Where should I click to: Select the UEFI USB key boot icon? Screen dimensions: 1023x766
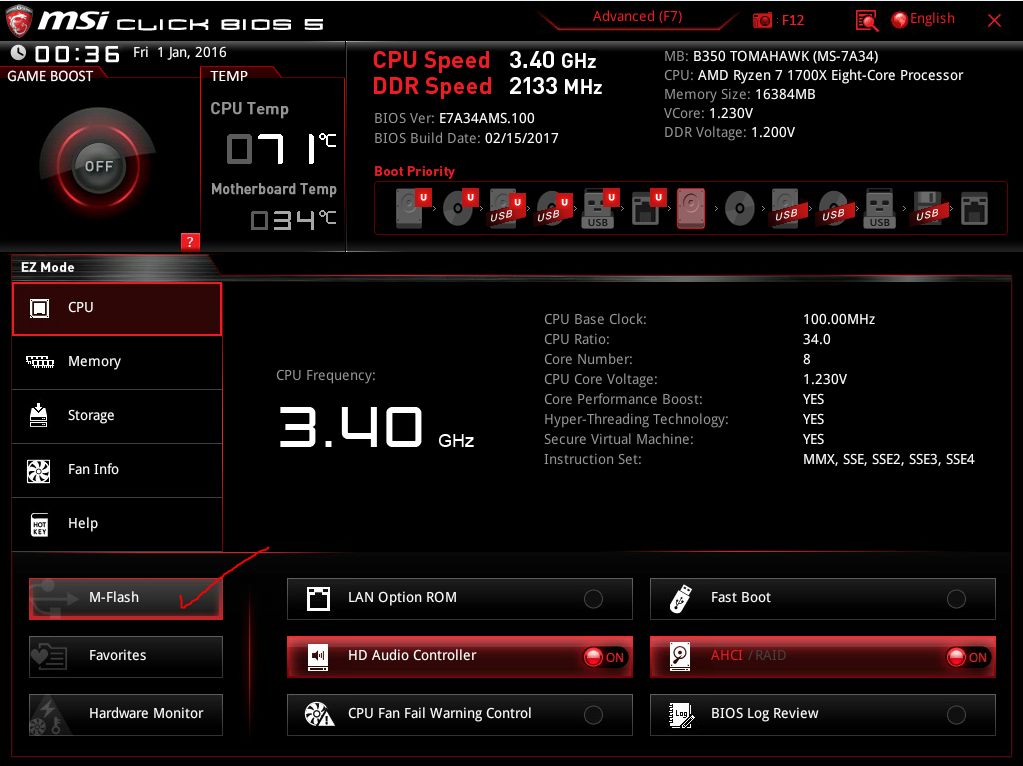pos(600,208)
